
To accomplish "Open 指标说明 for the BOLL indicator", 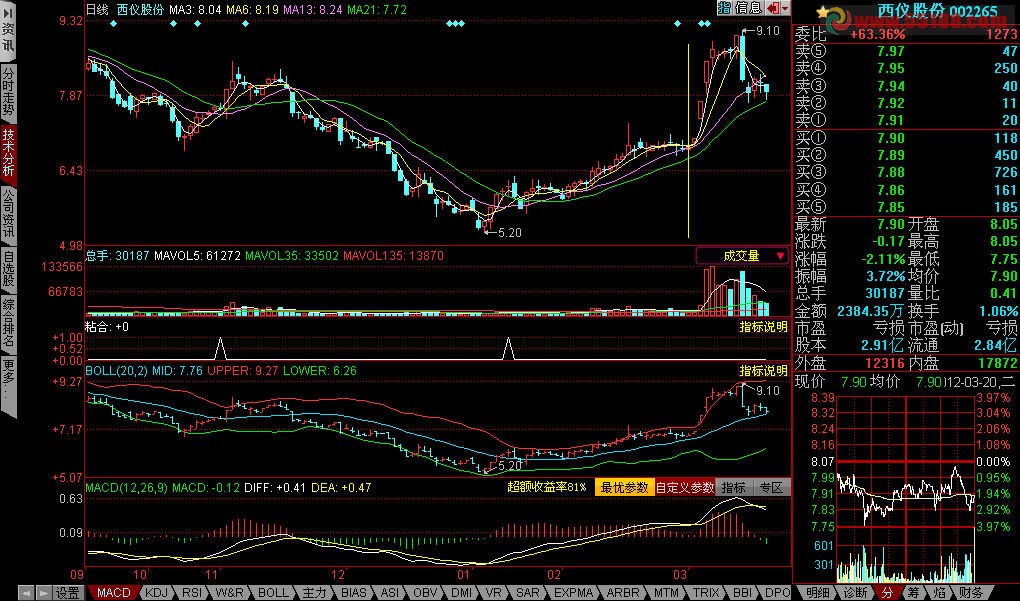I will [x=763, y=370].
